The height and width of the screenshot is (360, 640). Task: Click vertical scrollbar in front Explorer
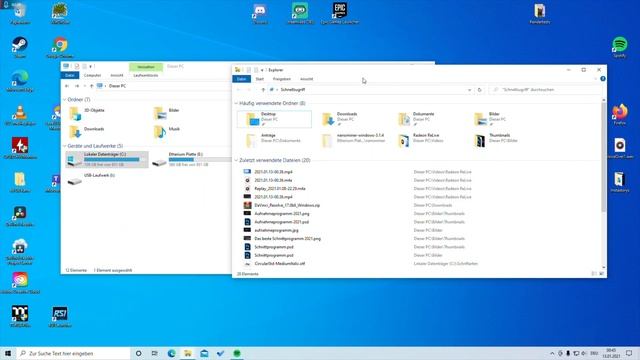[604, 157]
